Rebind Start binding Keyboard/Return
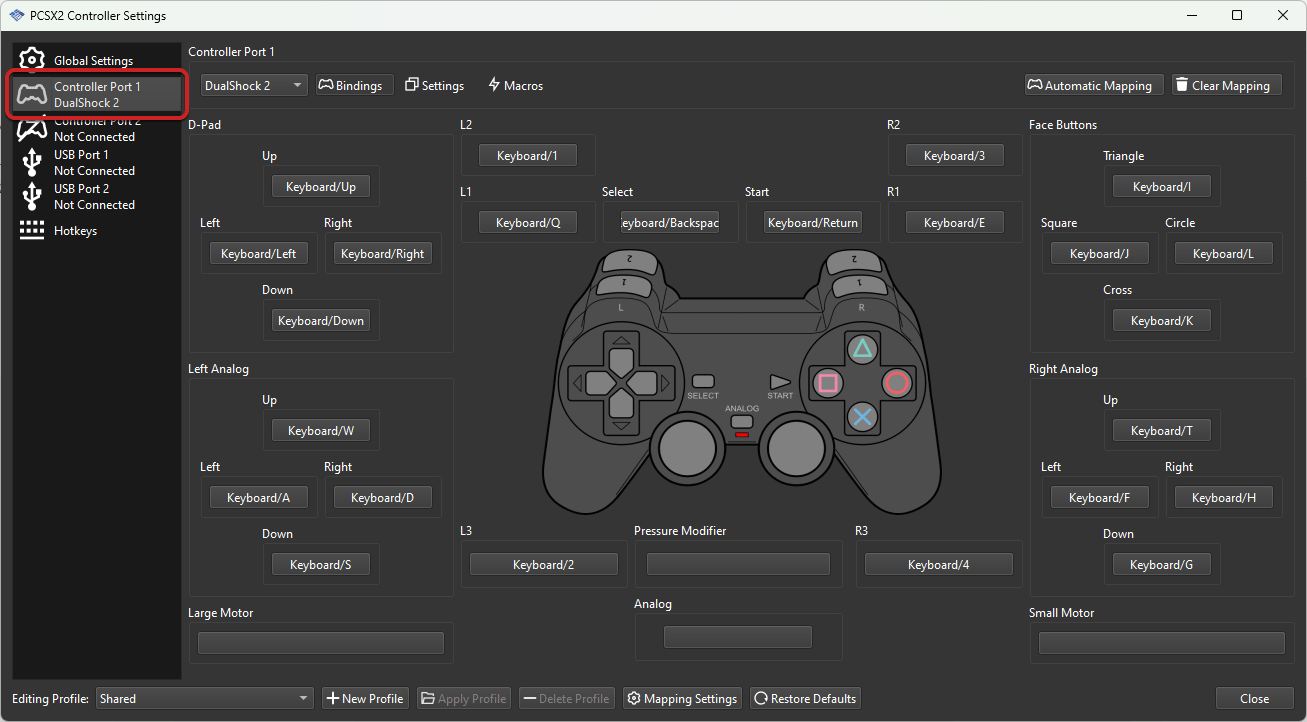 [x=813, y=223]
